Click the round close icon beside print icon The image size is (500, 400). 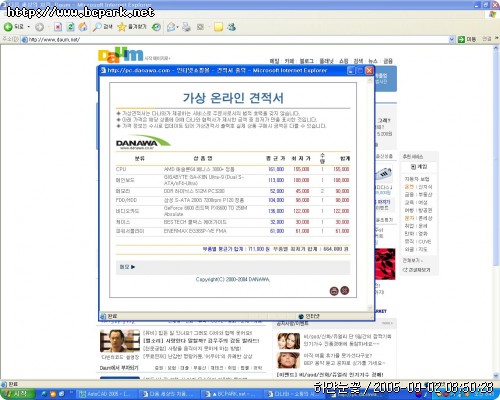point(345,291)
